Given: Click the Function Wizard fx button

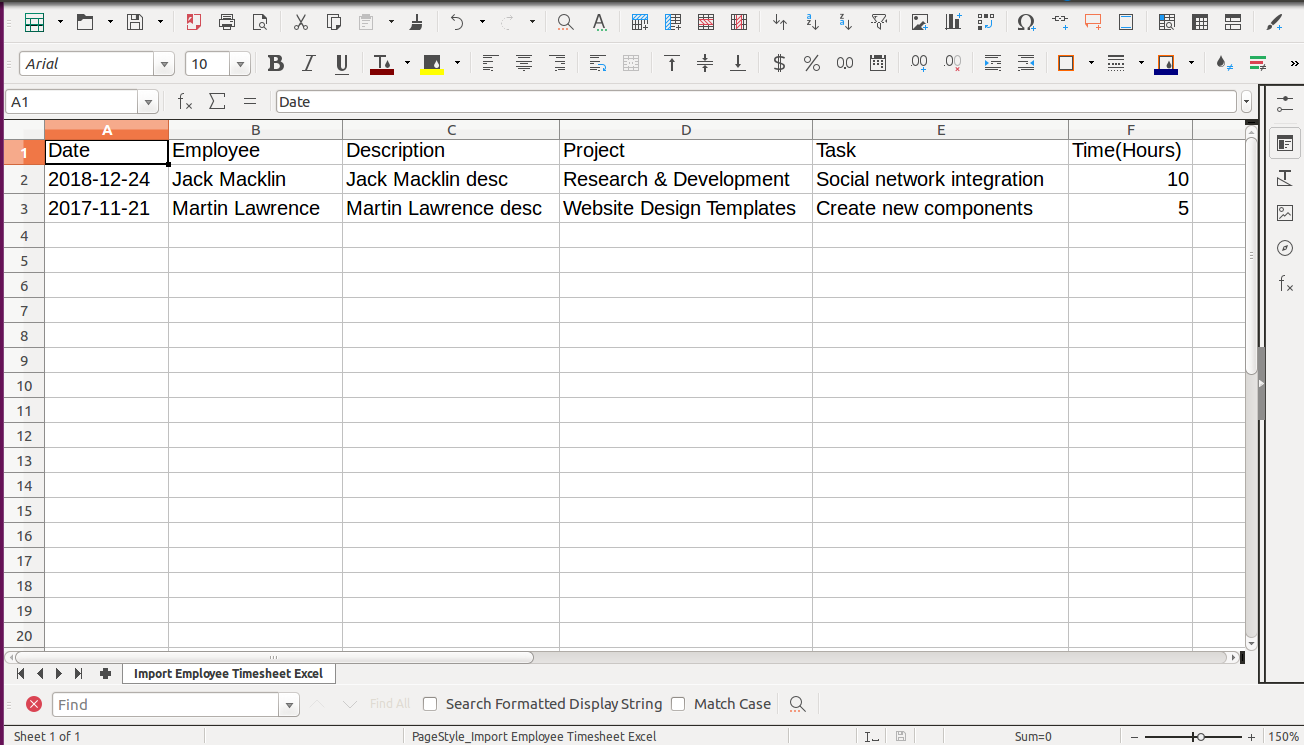Looking at the screenshot, I should tap(185, 102).
